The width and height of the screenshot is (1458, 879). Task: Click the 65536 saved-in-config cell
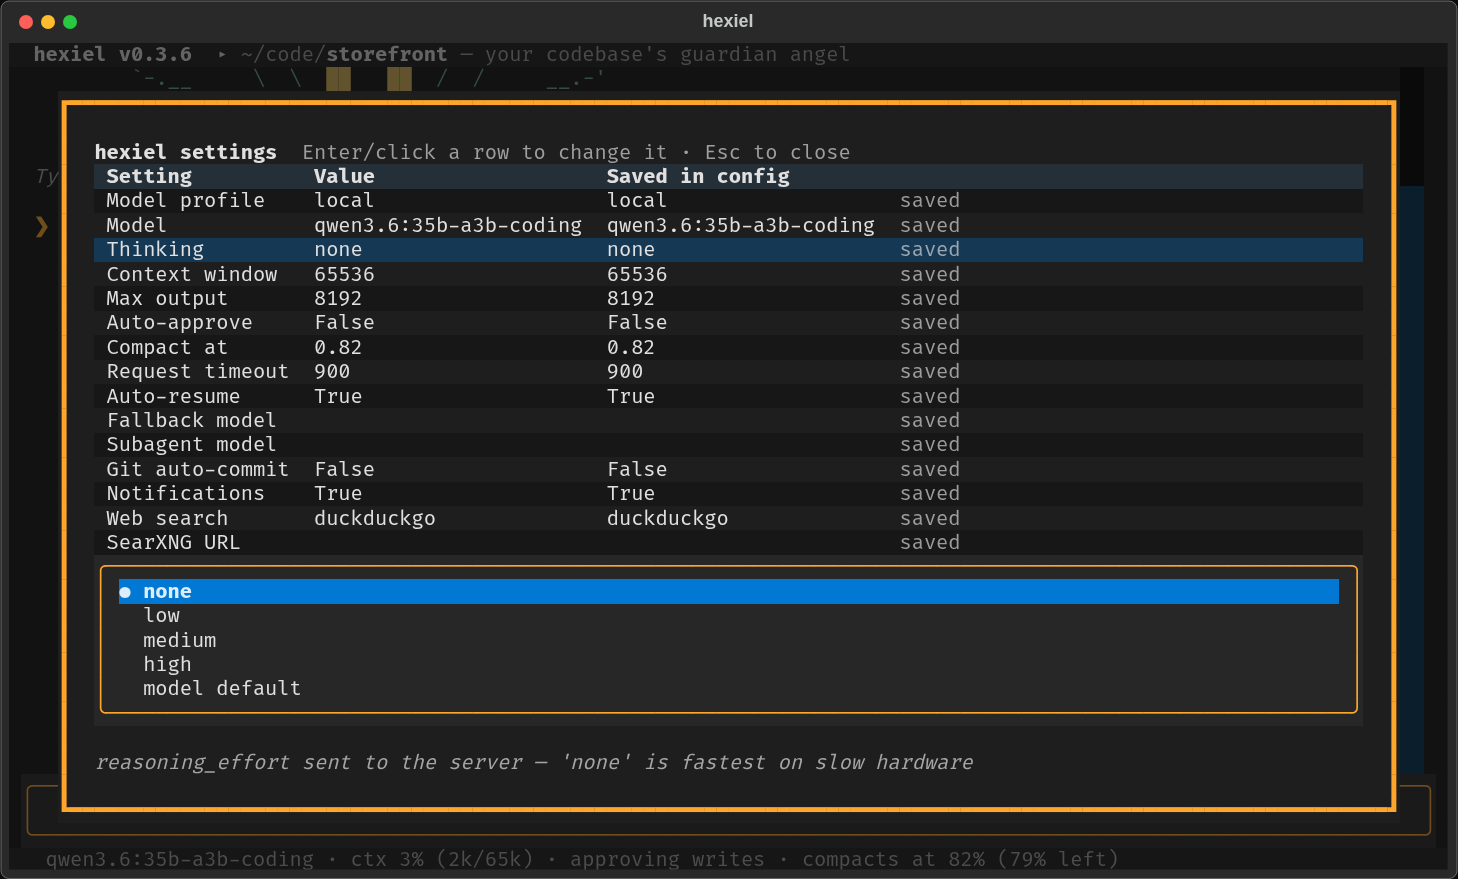click(x=637, y=274)
